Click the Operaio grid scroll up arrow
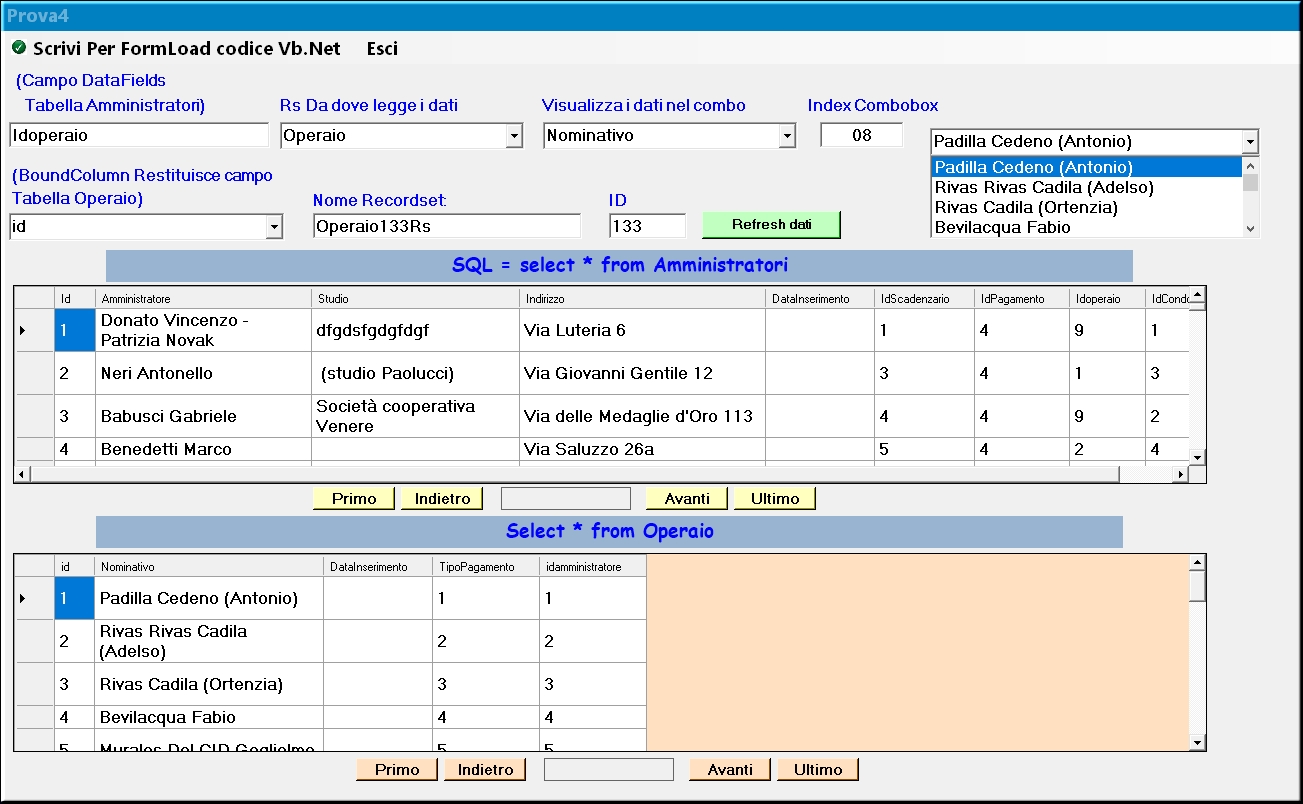This screenshot has width=1303, height=804. point(1197,564)
